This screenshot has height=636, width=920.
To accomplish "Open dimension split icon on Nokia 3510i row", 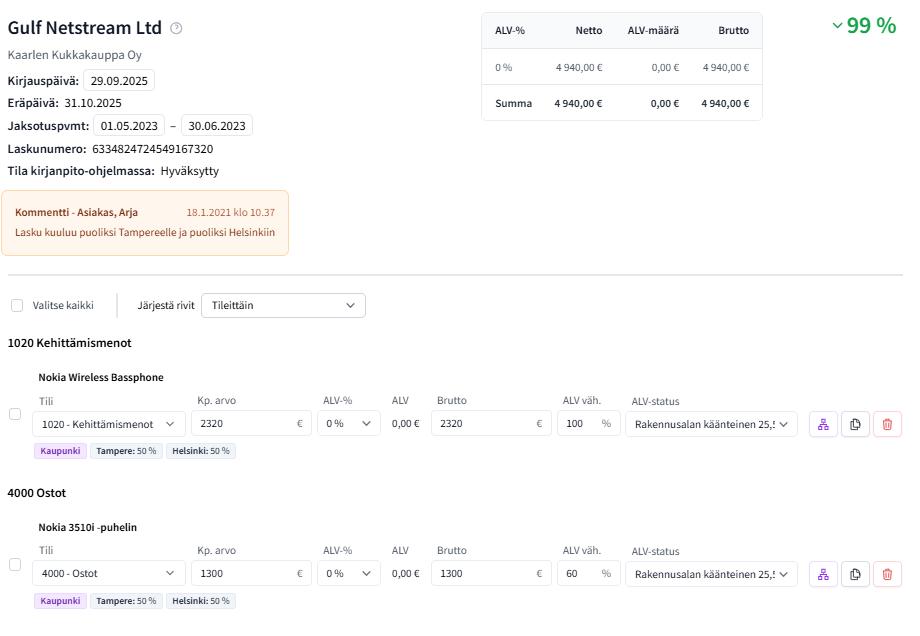I will pos(823,574).
